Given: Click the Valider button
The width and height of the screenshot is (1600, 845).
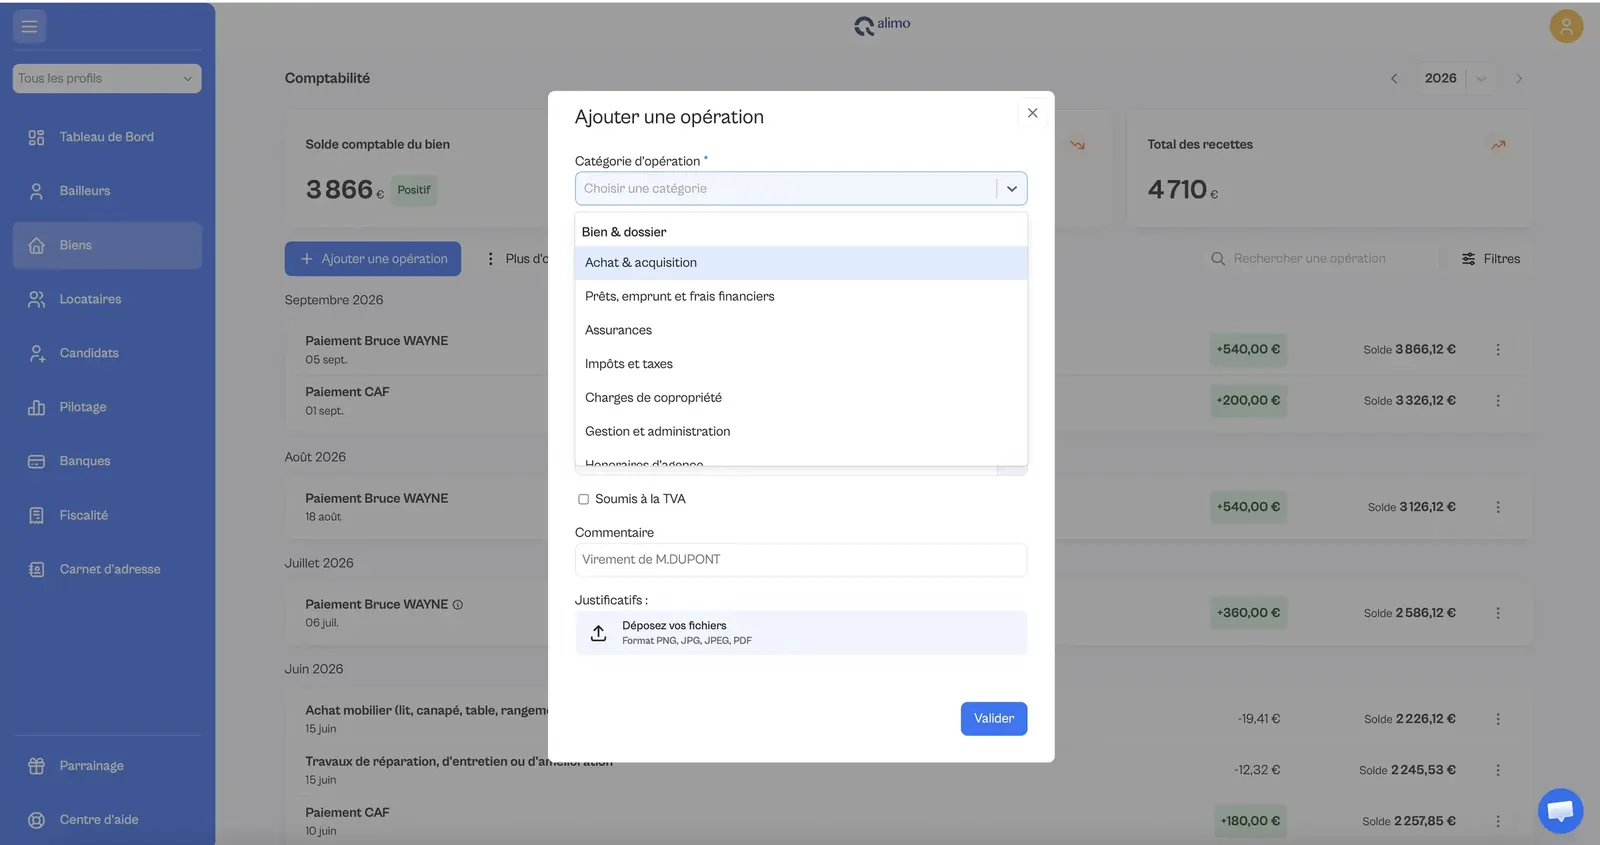Looking at the screenshot, I should point(994,719).
